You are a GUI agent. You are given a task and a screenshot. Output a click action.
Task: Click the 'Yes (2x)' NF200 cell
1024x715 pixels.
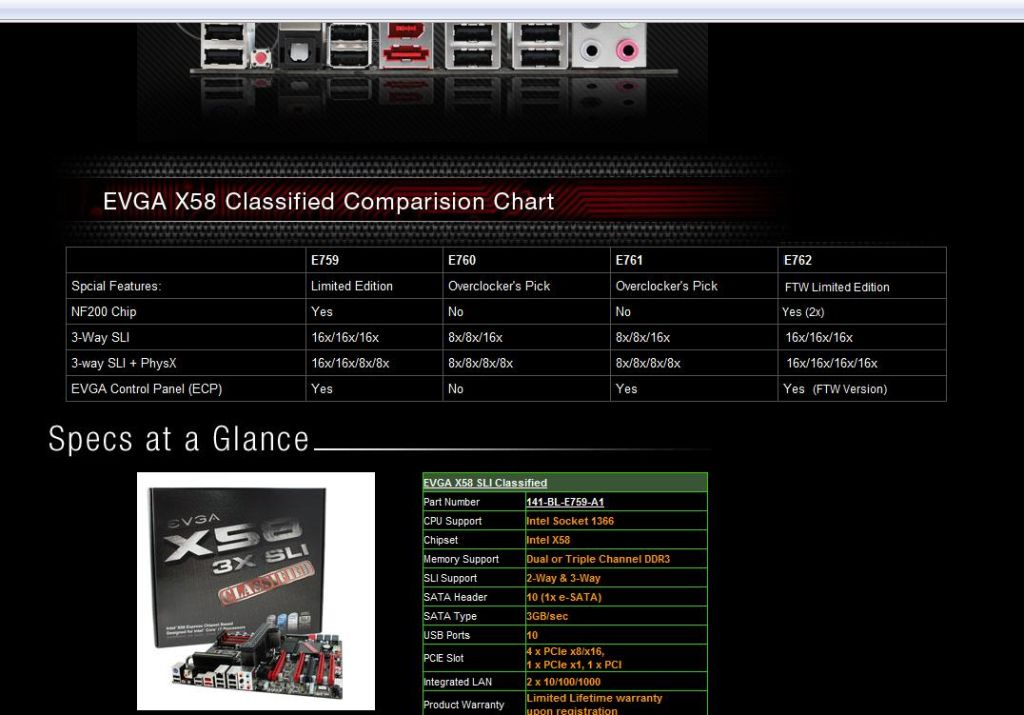(803, 312)
